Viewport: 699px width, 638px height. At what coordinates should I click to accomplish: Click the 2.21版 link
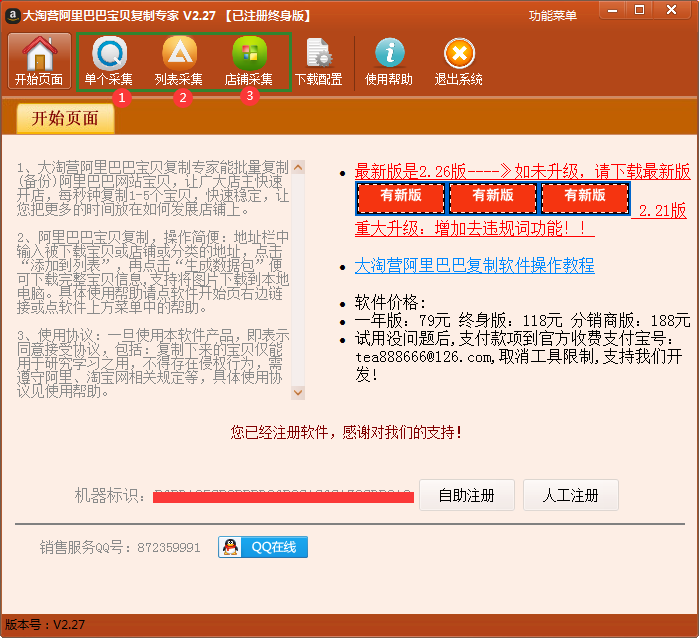coord(662,210)
